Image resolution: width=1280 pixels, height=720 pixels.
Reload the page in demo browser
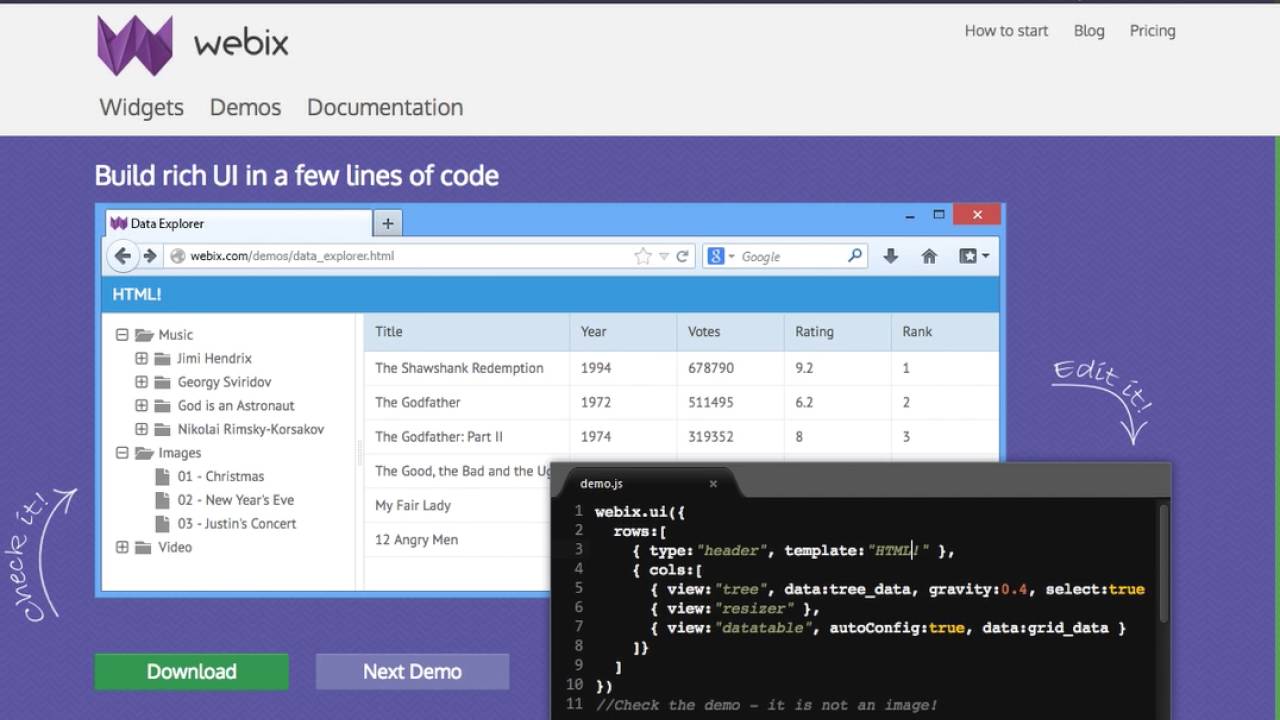click(x=682, y=256)
